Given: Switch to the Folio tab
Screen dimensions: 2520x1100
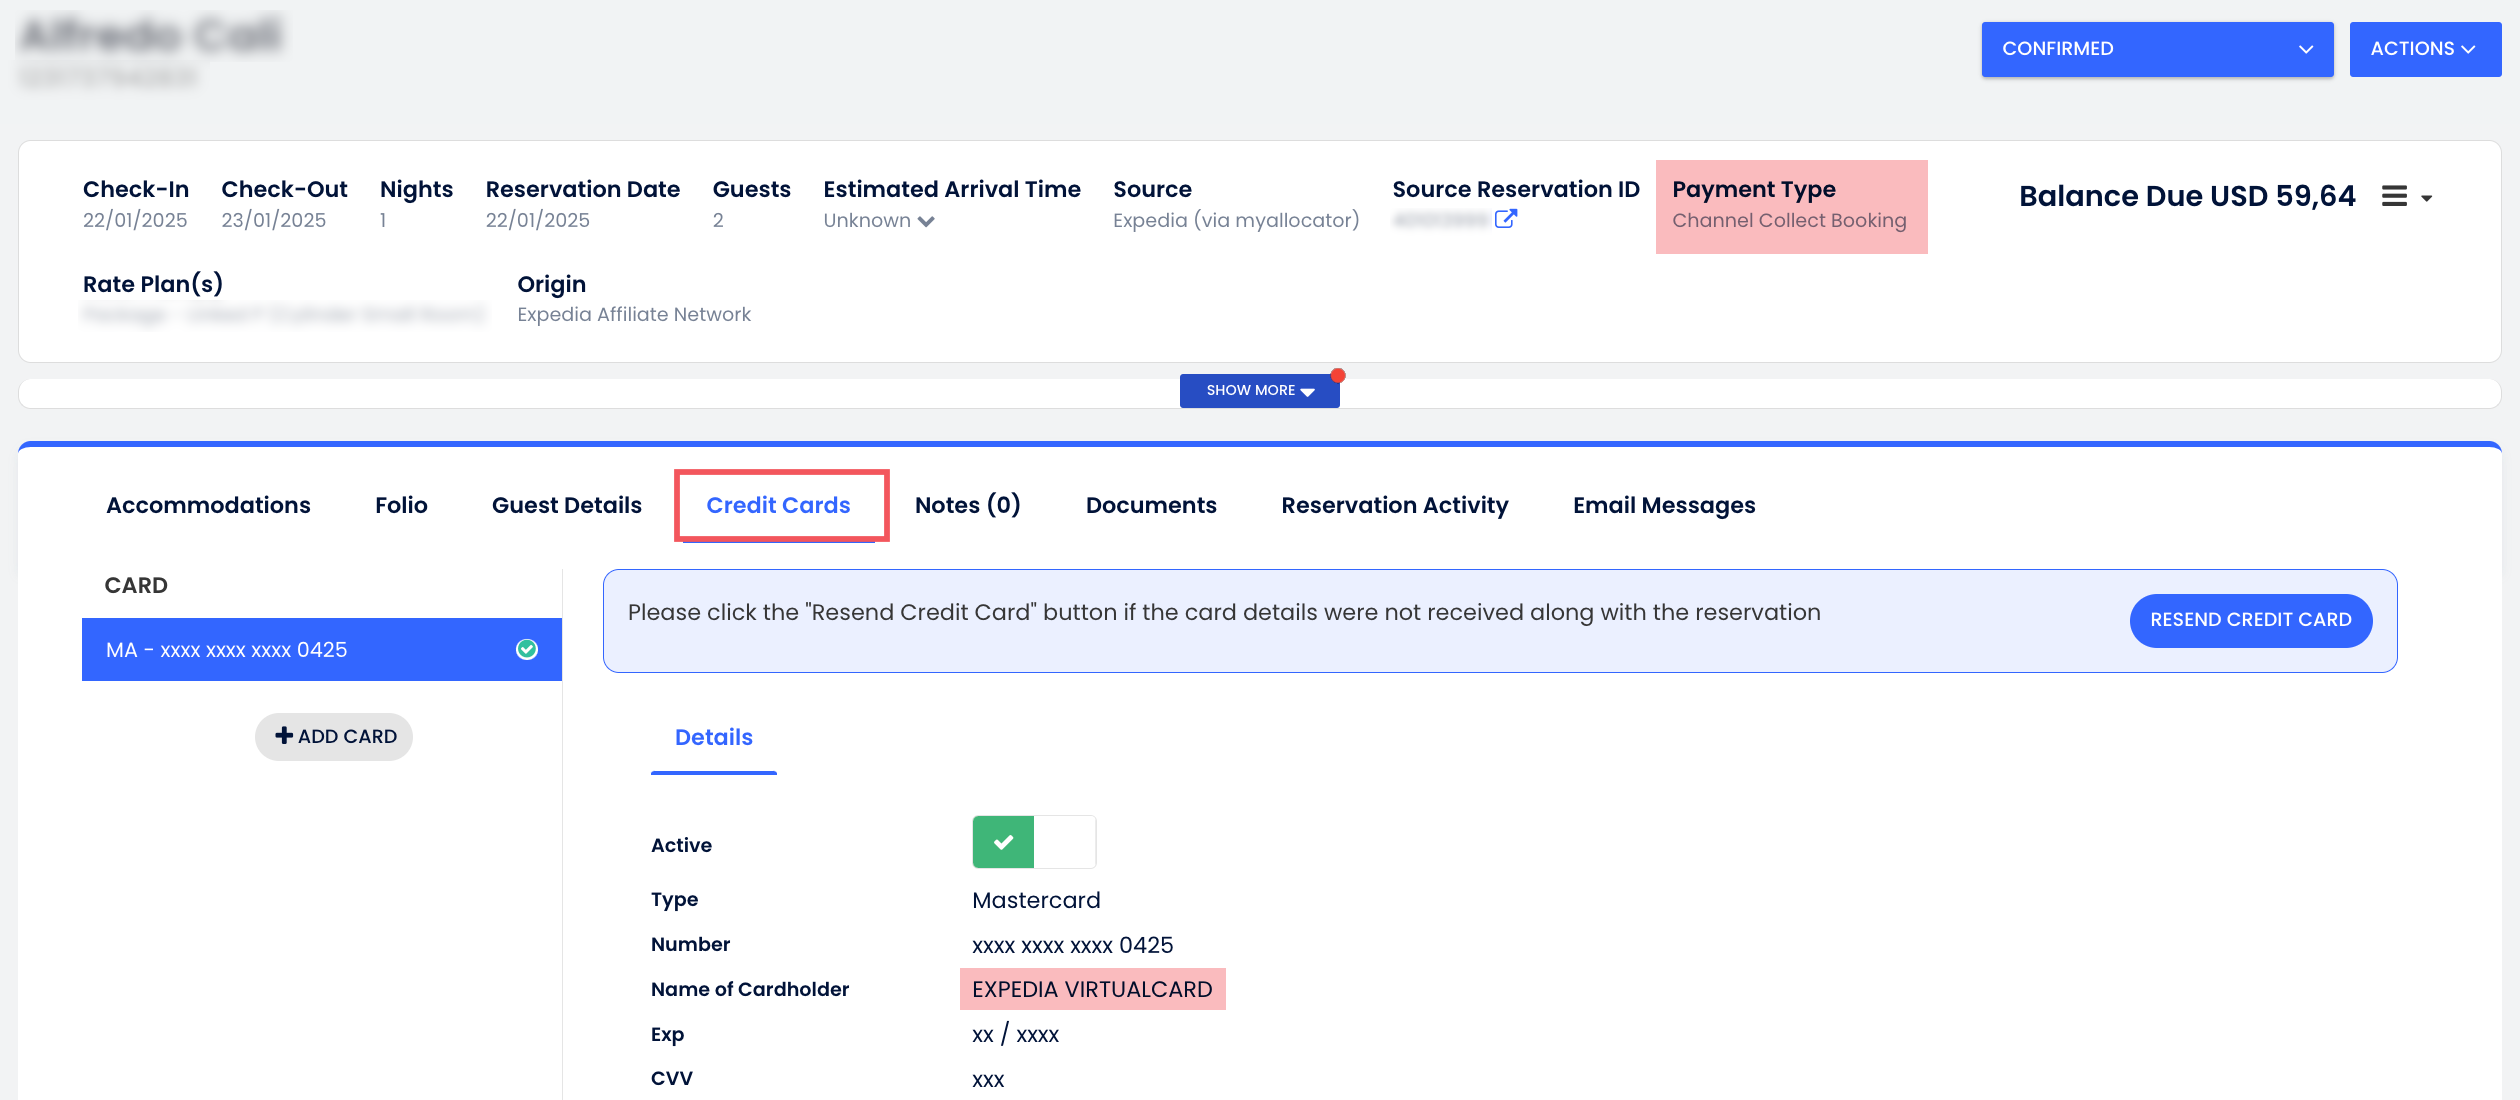Looking at the screenshot, I should (x=401, y=506).
